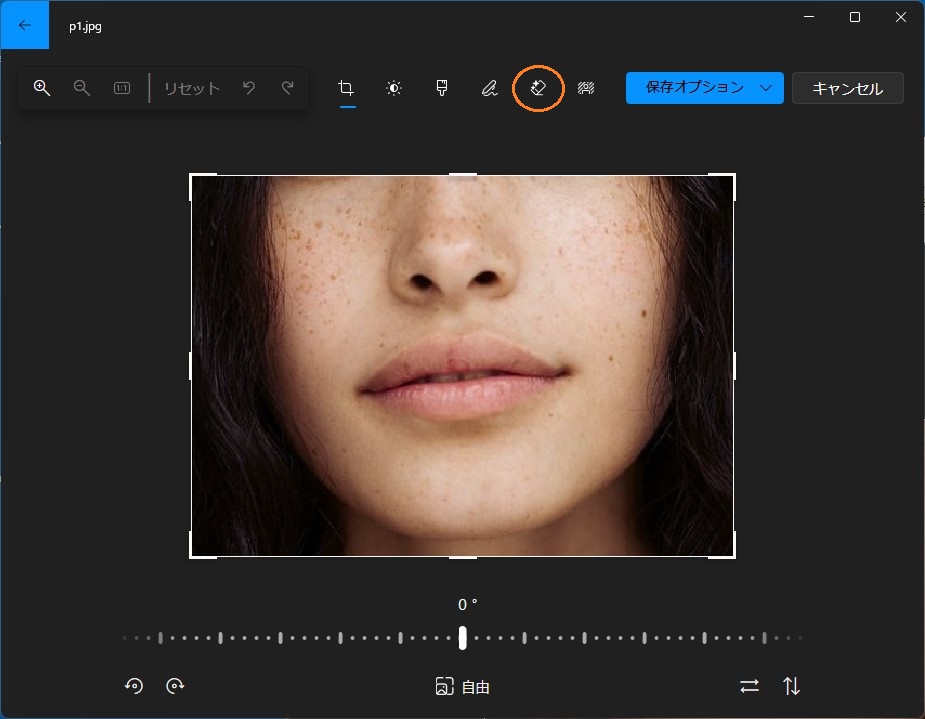Show actual size with the 1:1 icon
The width and height of the screenshot is (925, 719).
point(122,88)
